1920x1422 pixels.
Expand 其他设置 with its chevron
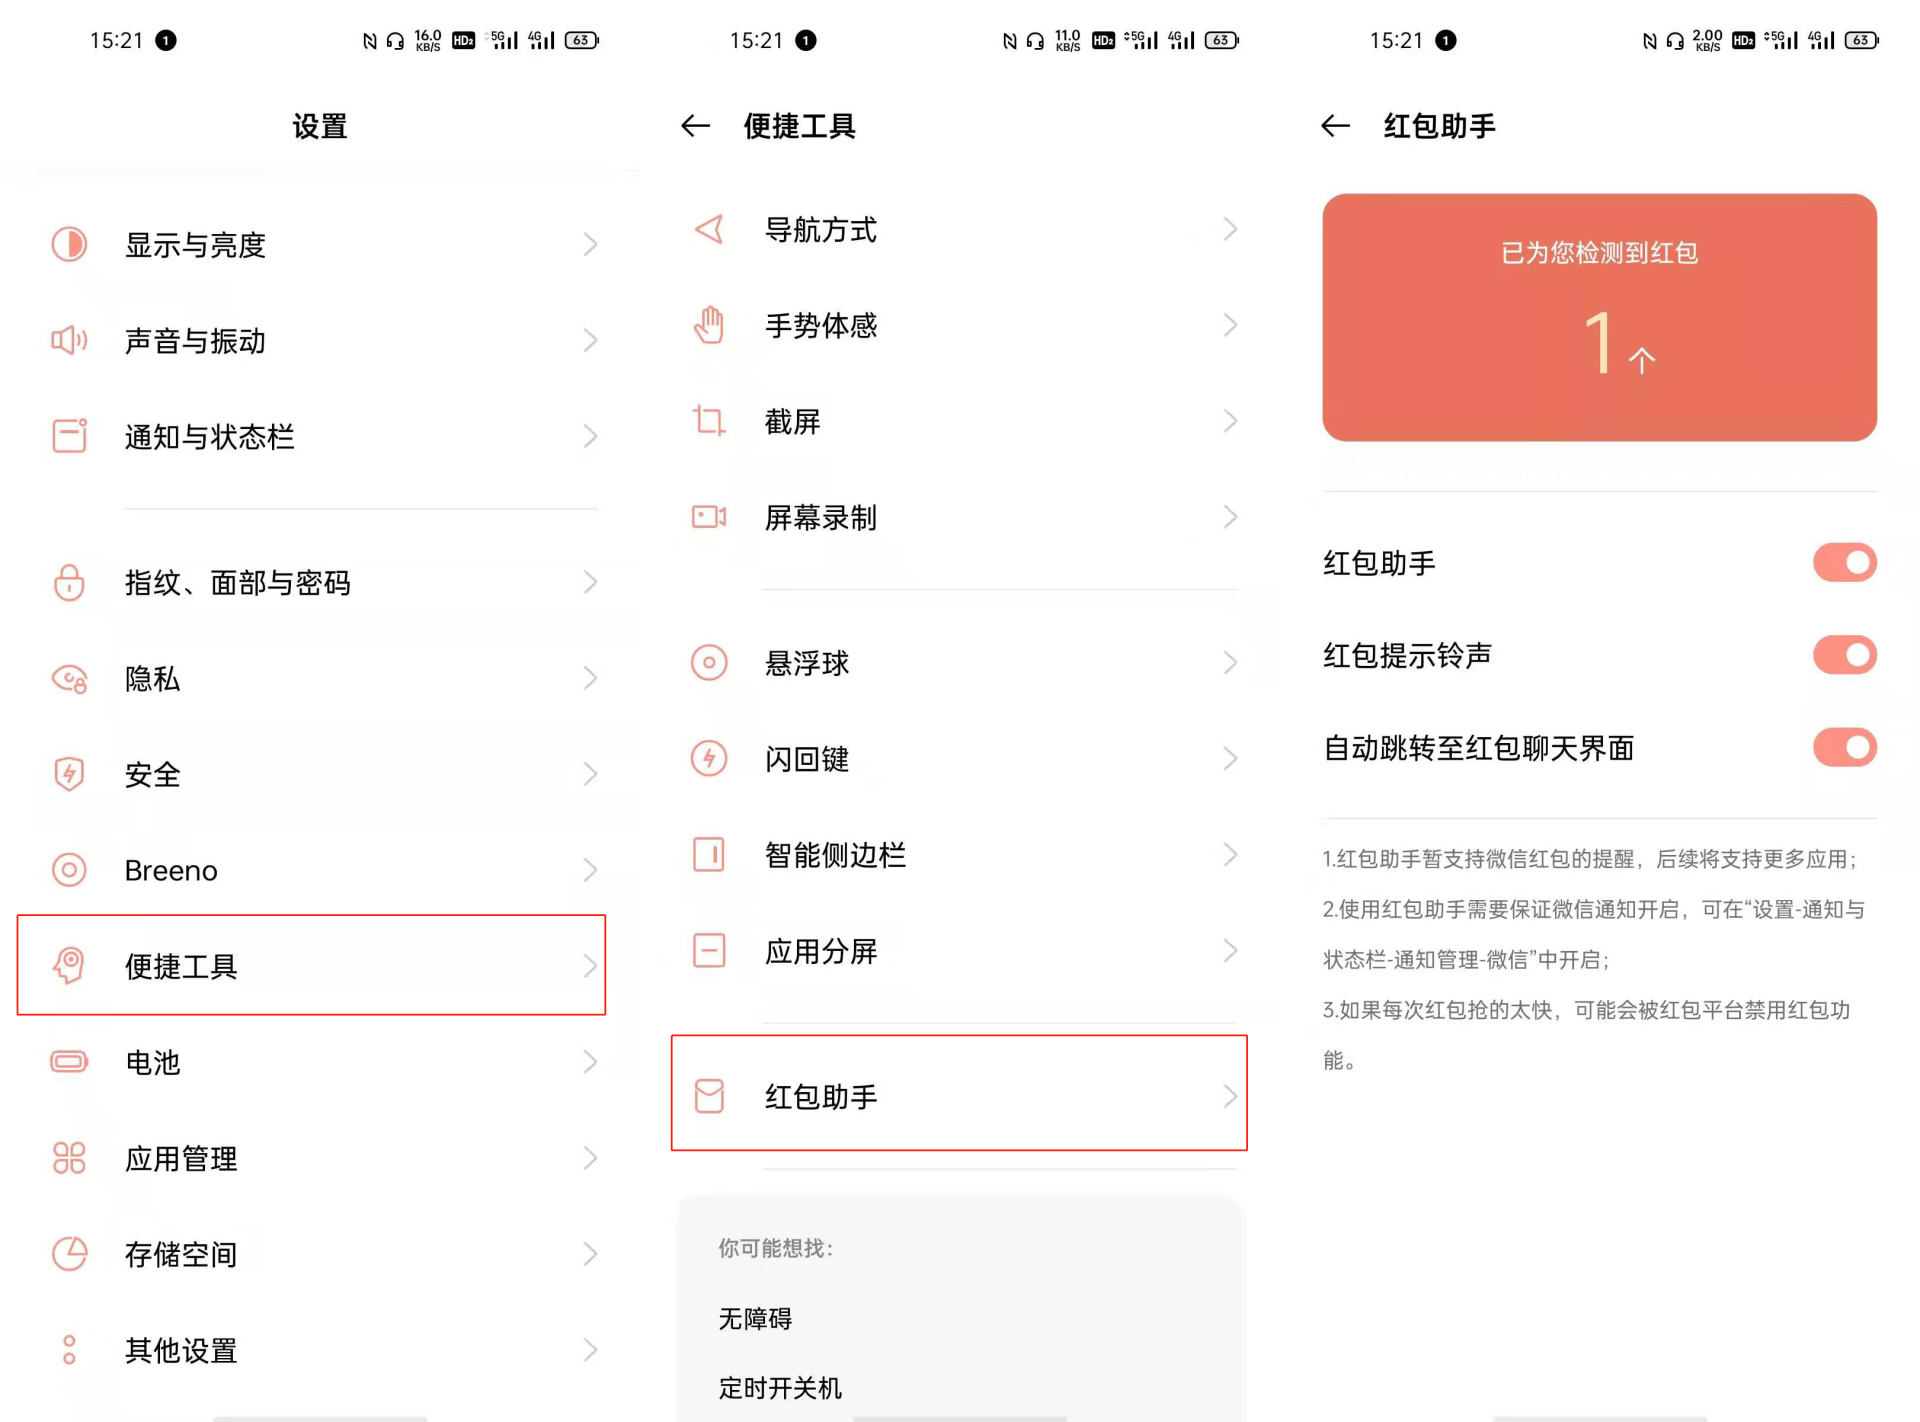tap(590, 1350)
